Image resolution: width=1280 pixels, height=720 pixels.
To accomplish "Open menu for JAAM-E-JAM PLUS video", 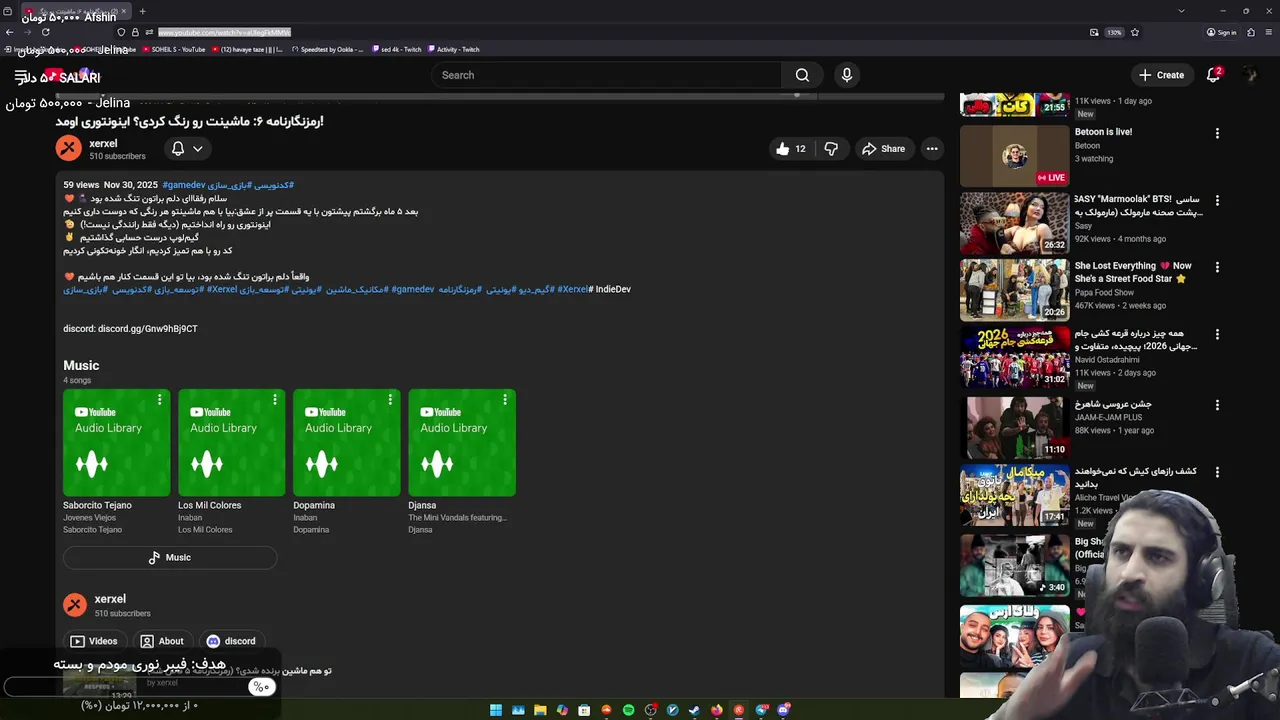I will [x=1217, y=406].
